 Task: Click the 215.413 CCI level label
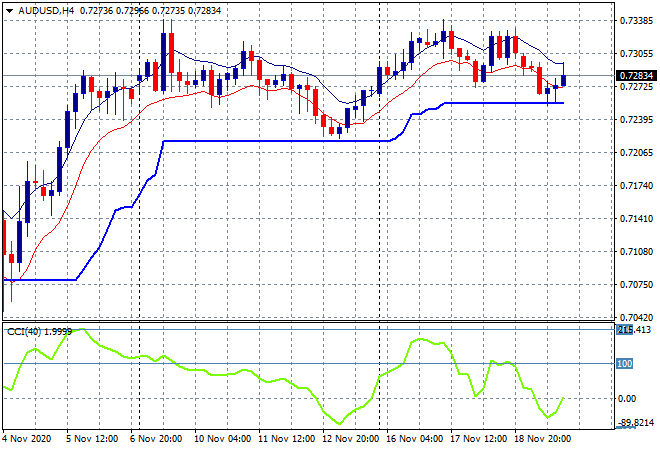[x=634, y=330]
